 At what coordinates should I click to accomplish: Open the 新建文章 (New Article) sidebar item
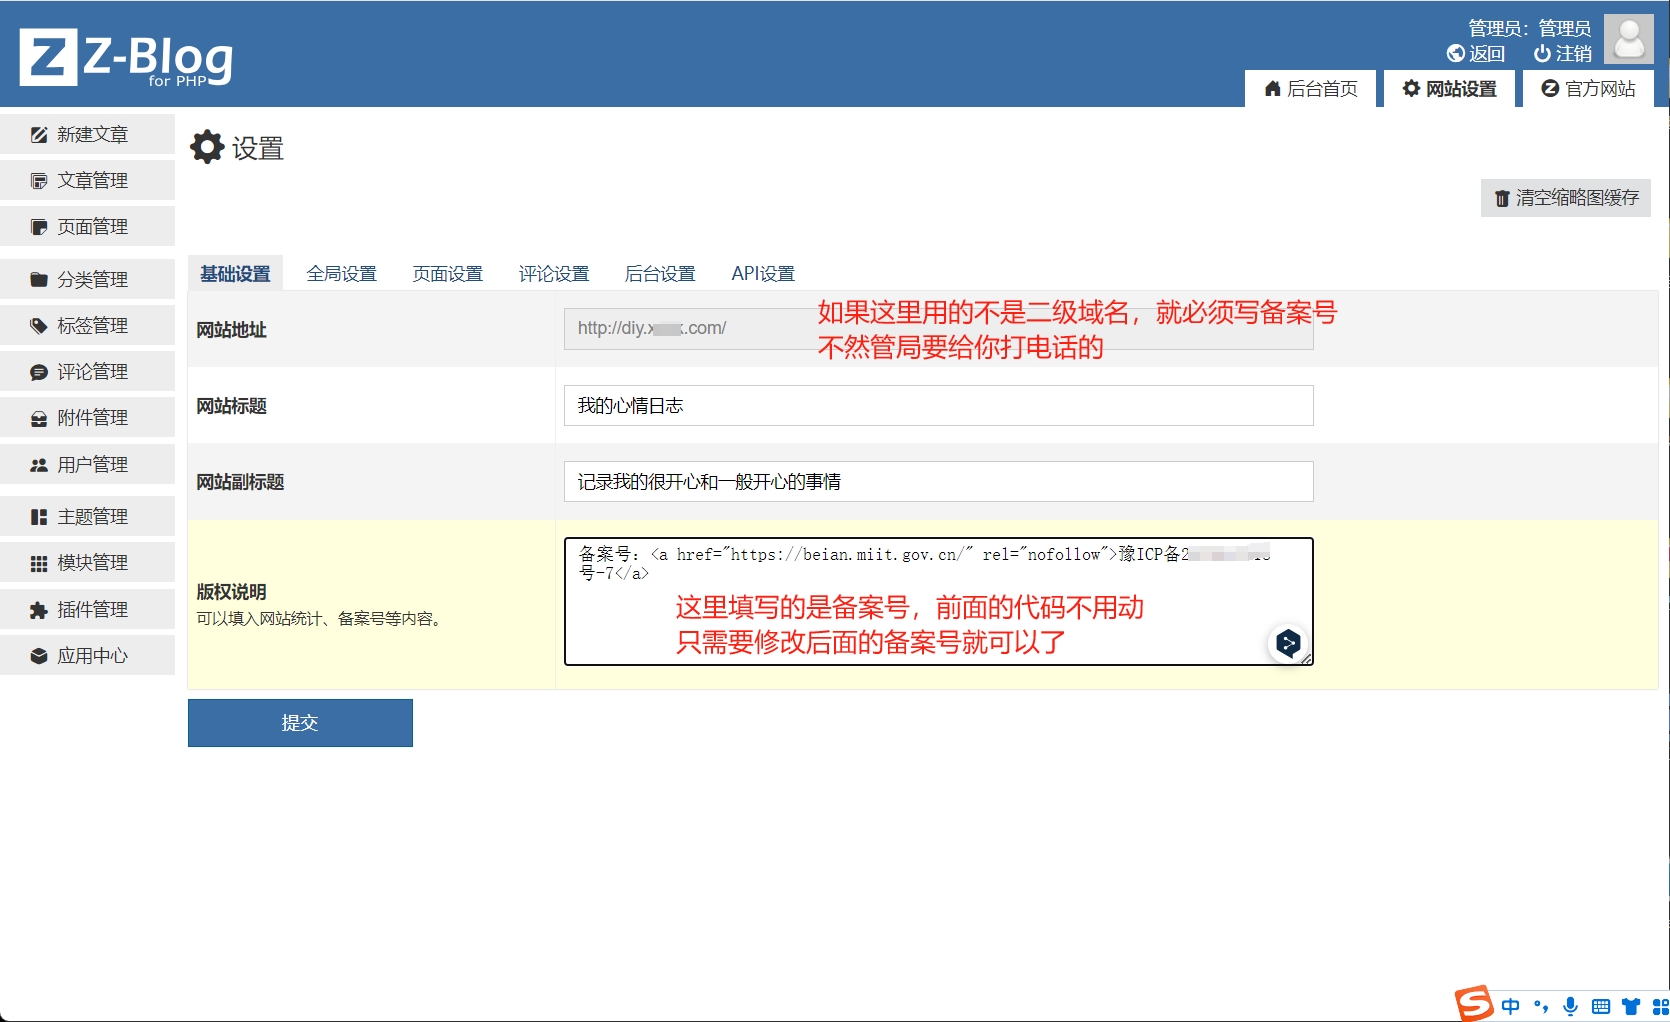pos(90,134)
